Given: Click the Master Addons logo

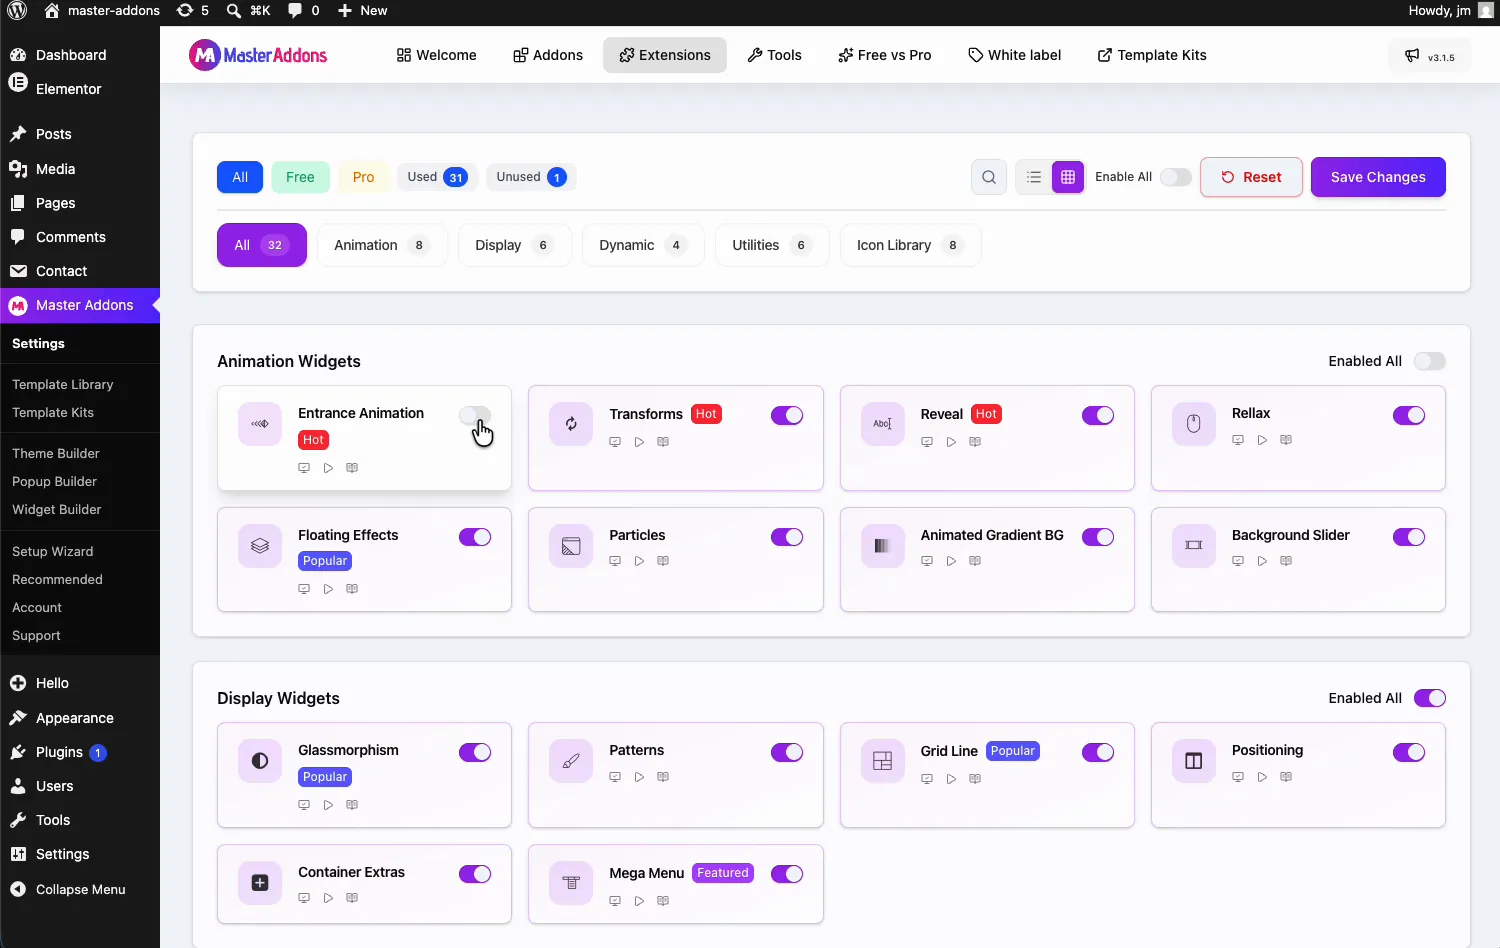Looking at the screenshot, I should point(258,55).
